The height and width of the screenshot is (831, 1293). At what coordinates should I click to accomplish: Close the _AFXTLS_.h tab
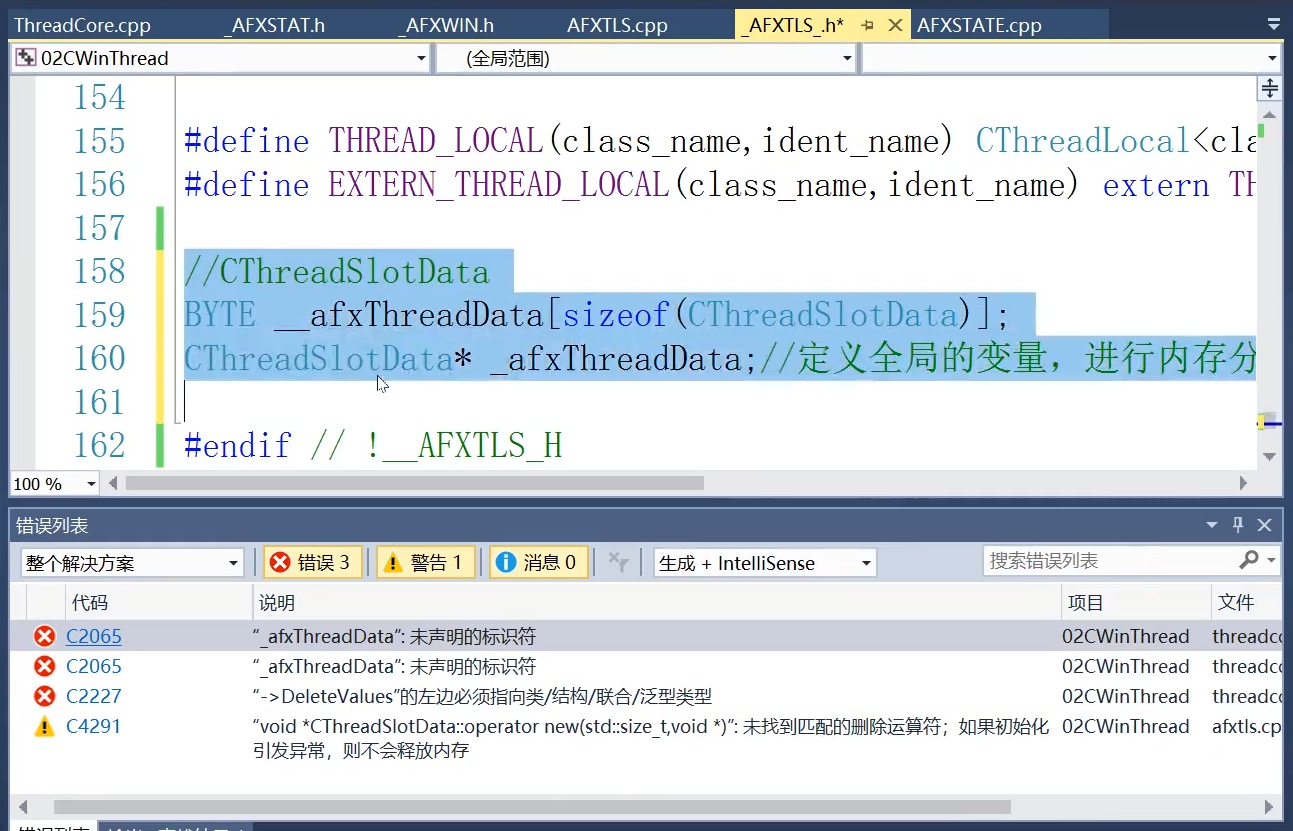[896, 25]
